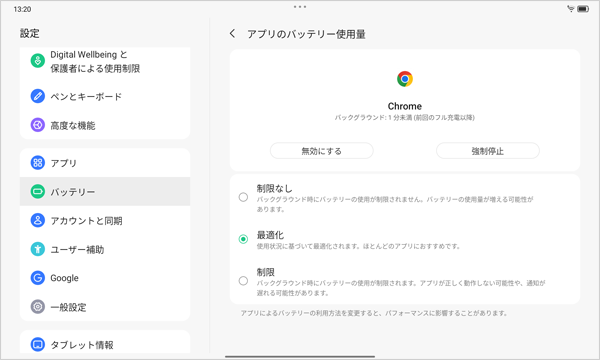Tap the Chrome app icon
Viewport: 600px width, 360px height.
point(404,79)
